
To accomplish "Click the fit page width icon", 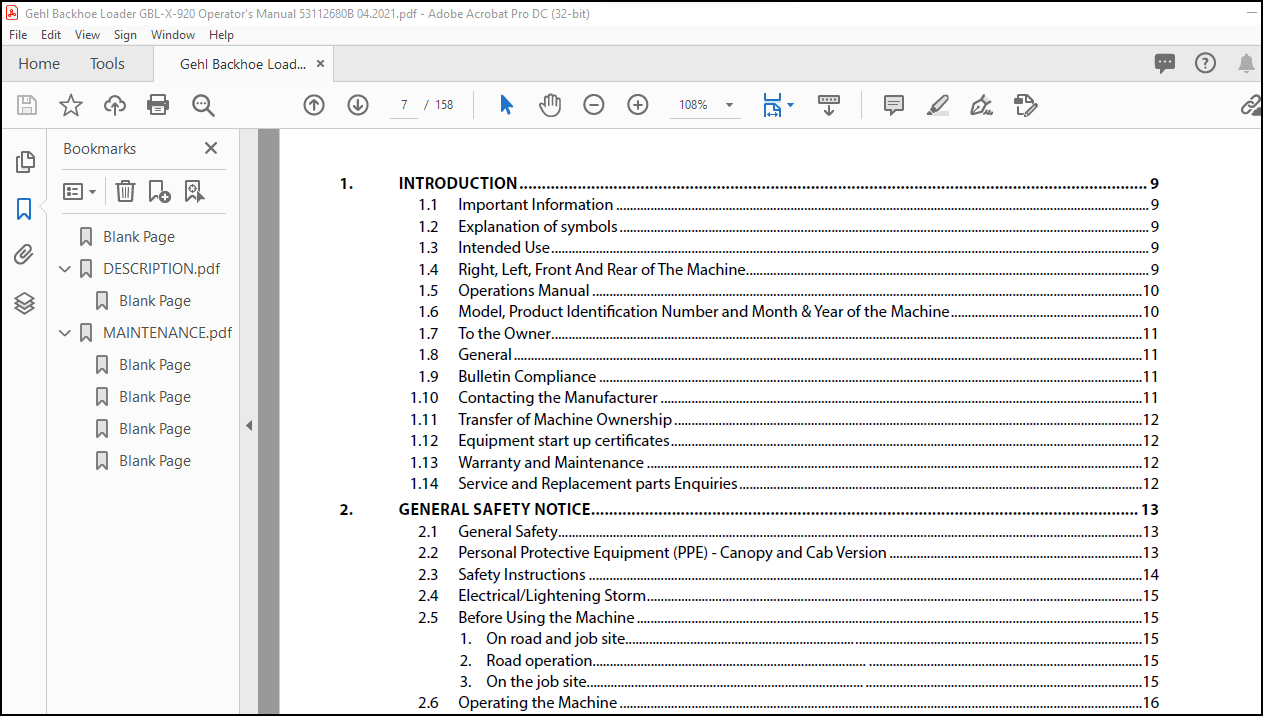I will coord(772,105).
